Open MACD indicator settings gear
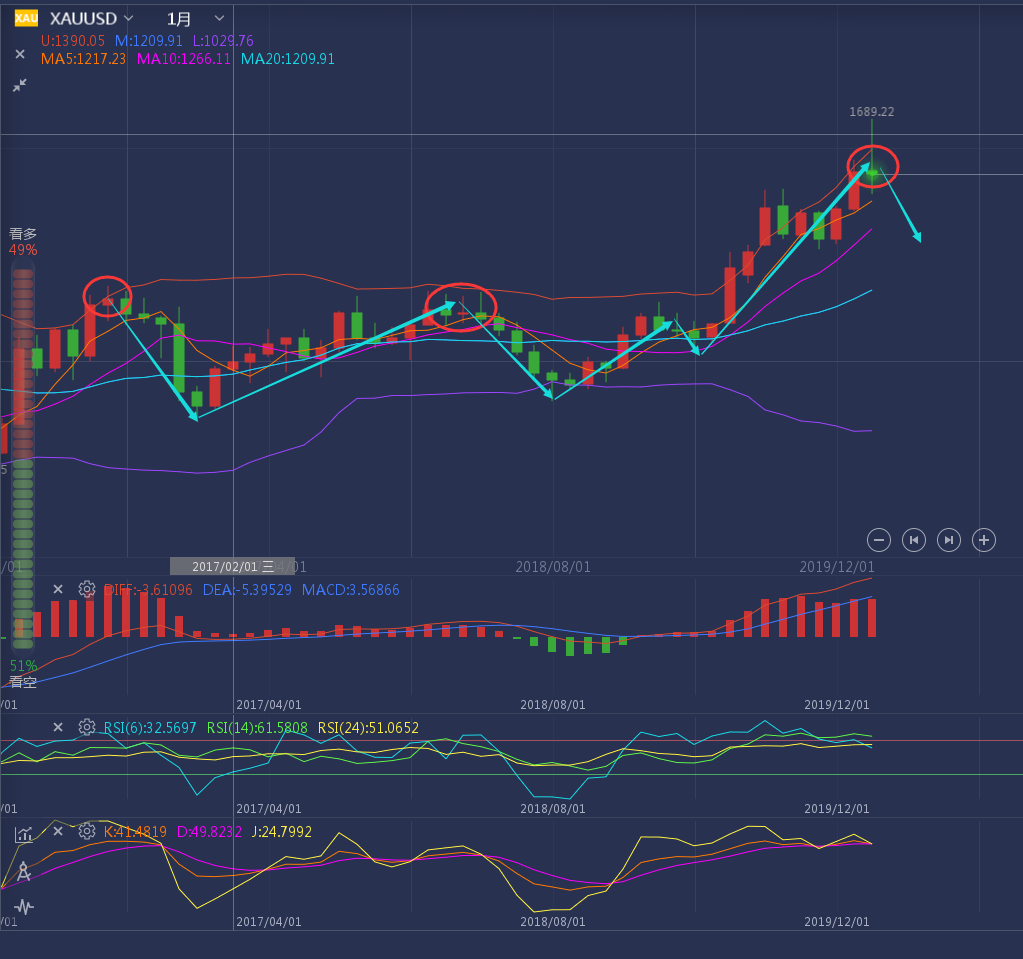Screen dimensions: 1023x959 tap(87, 590)
